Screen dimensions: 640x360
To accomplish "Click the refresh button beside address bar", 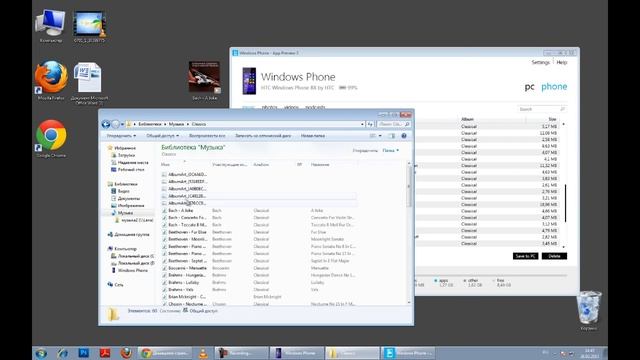I will point(370,124).
